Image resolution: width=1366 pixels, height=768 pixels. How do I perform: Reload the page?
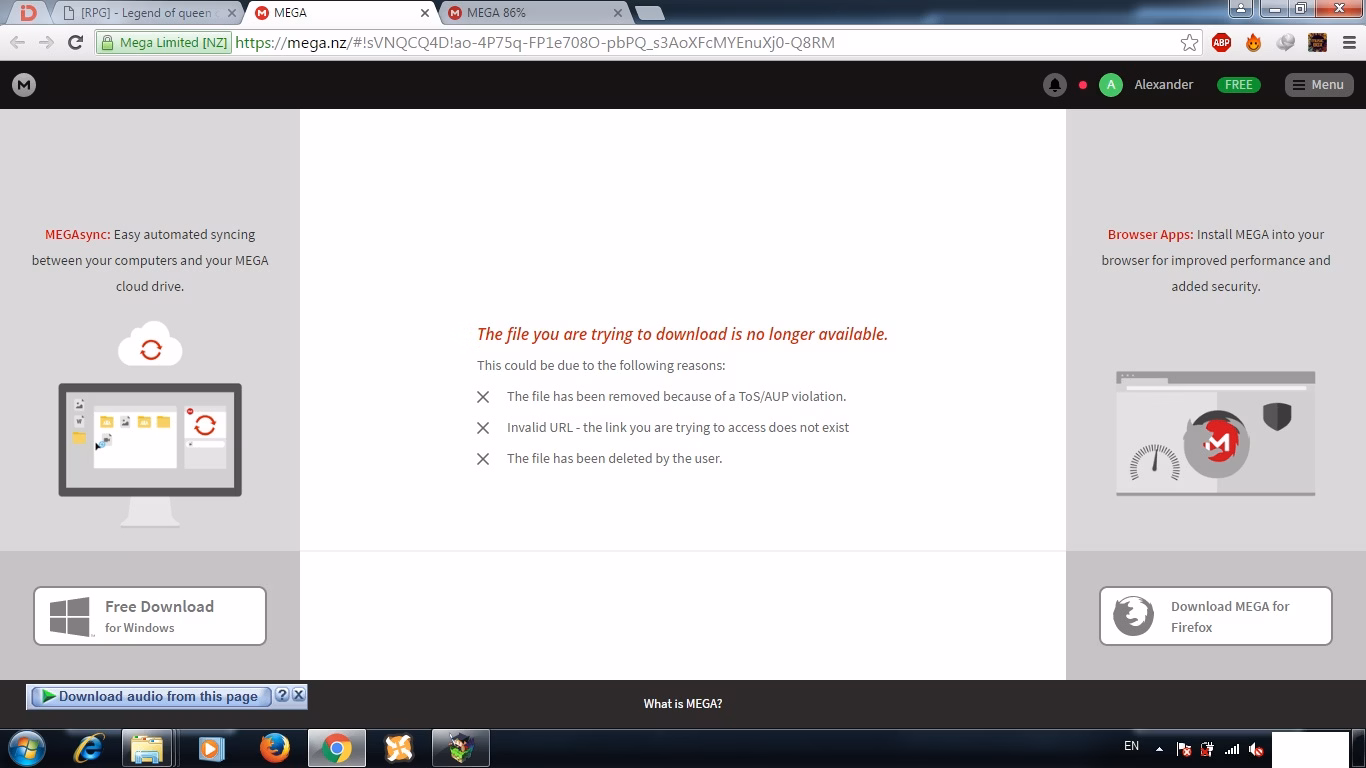[75, 42]
